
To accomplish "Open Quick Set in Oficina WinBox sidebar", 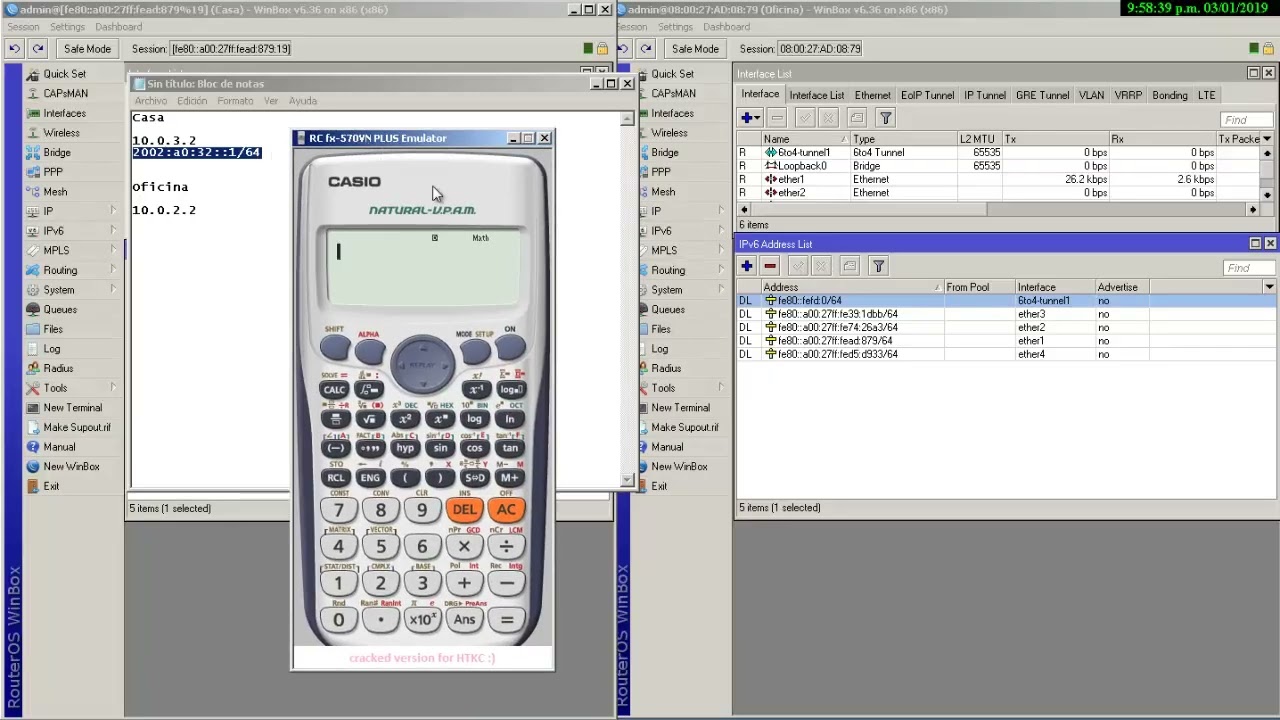I will tap(672, 74).
